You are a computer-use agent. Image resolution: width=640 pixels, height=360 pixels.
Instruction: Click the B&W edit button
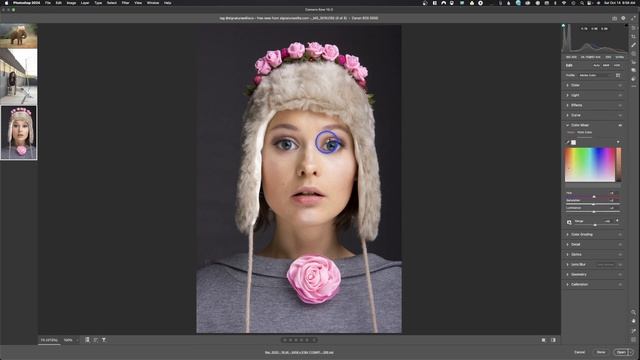(606, 65)
